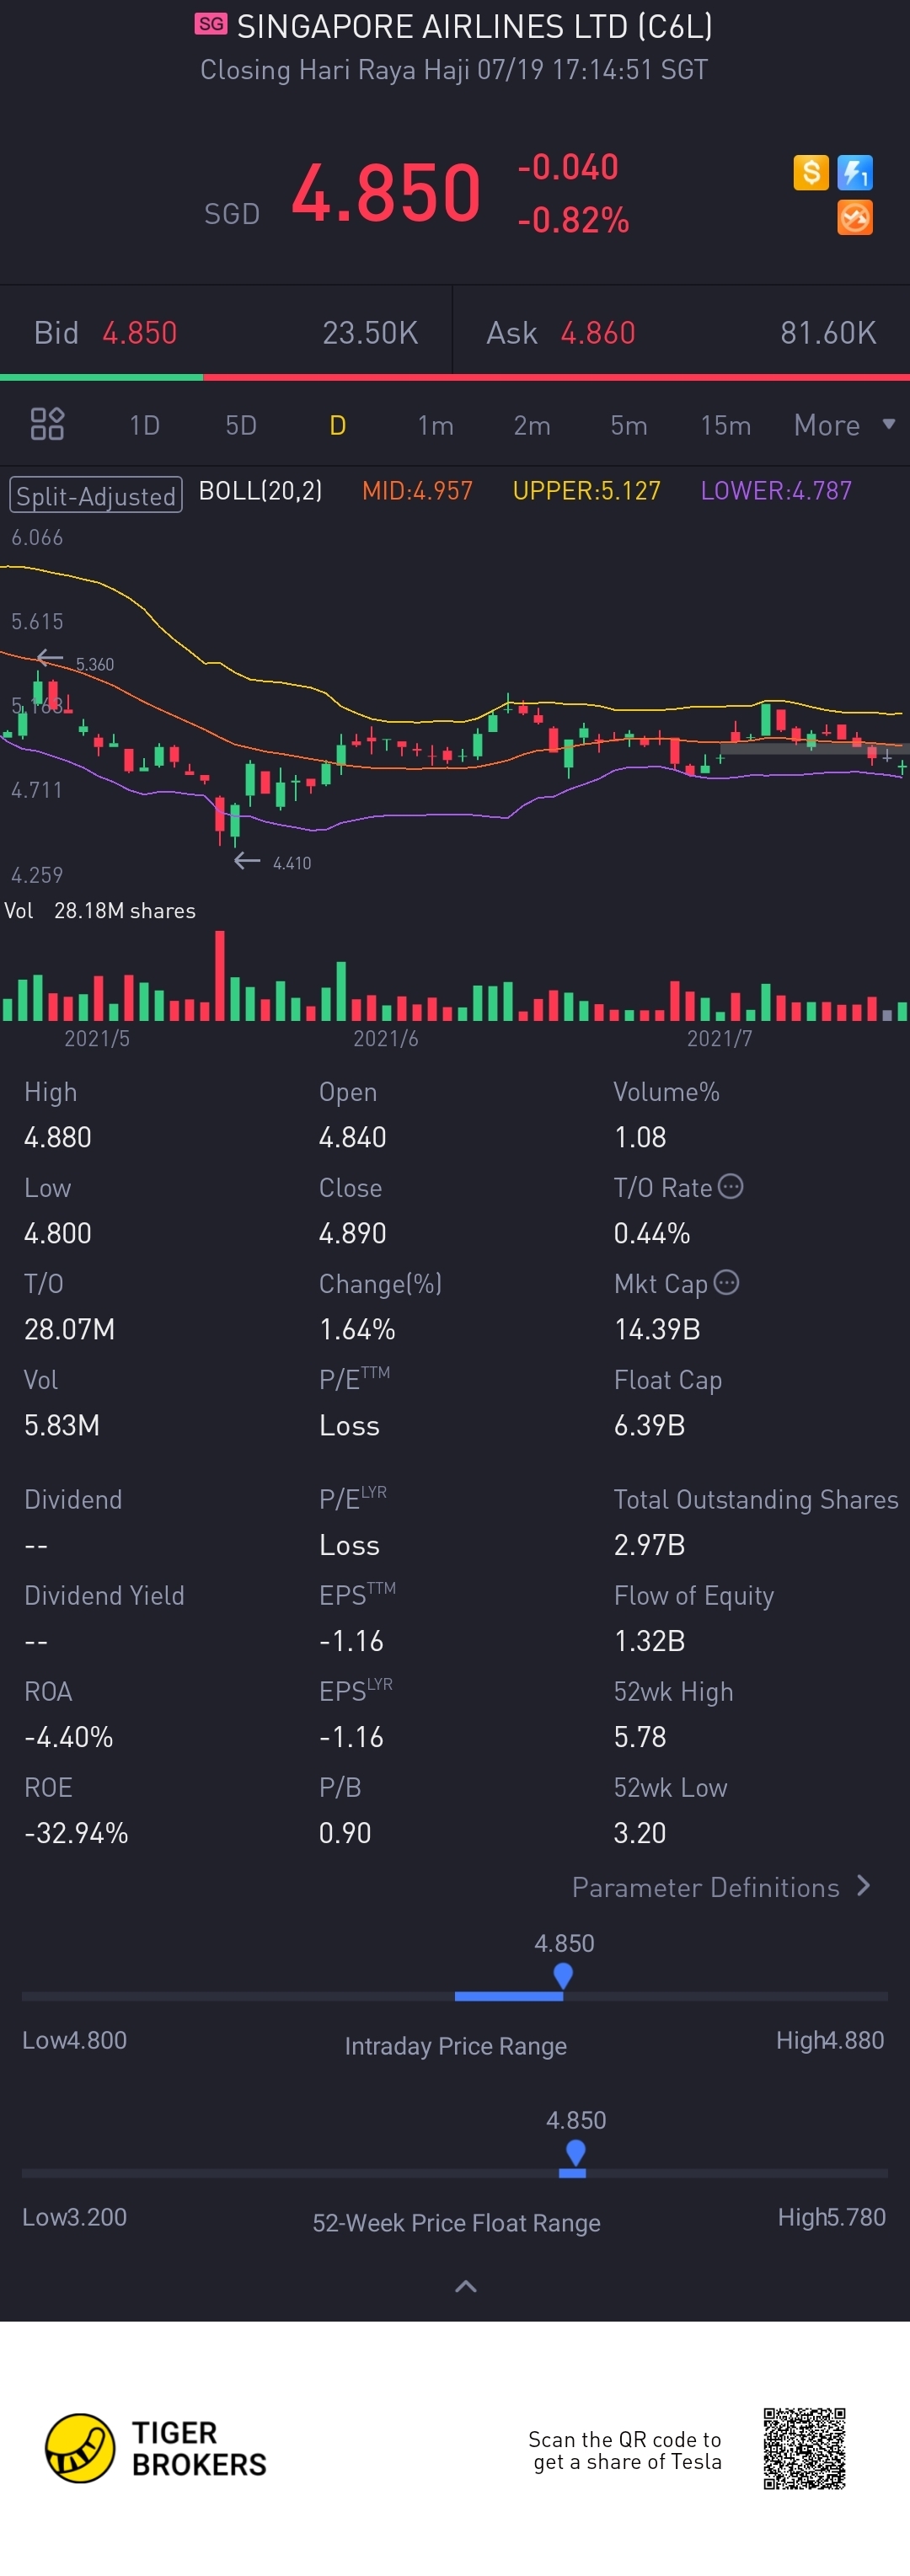Tap the Tiger Brokers logo

click(x=80, y=2448)
